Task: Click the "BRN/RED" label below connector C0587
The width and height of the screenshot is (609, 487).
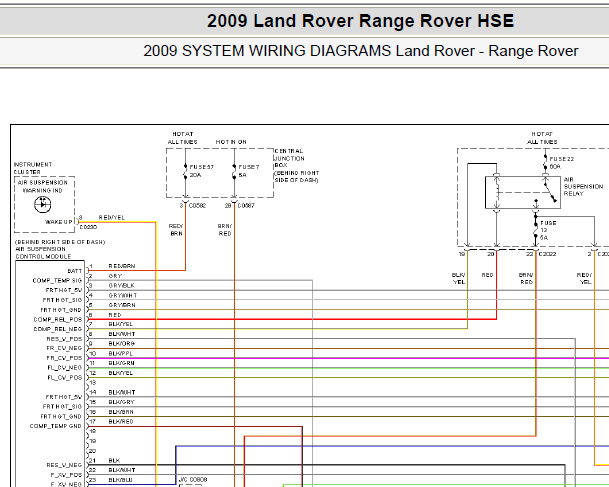Action: [x=225, y=230]
